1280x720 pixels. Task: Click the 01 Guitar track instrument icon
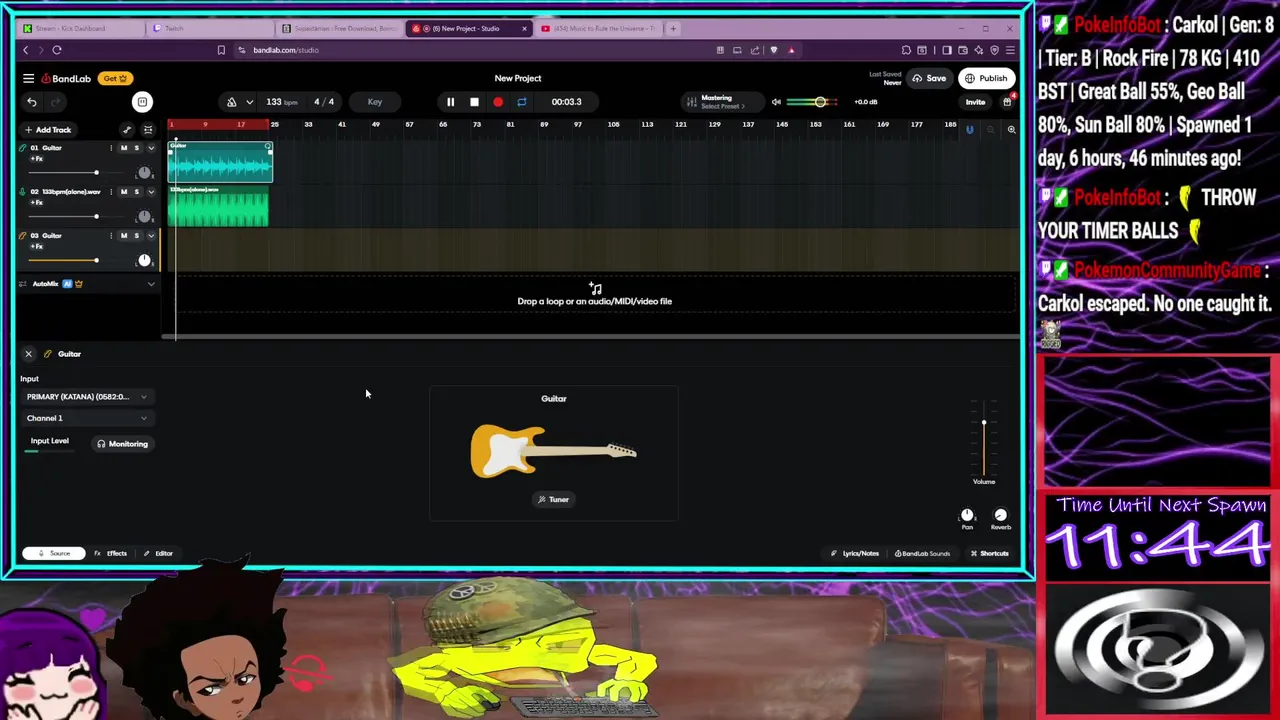coord(22,148)
